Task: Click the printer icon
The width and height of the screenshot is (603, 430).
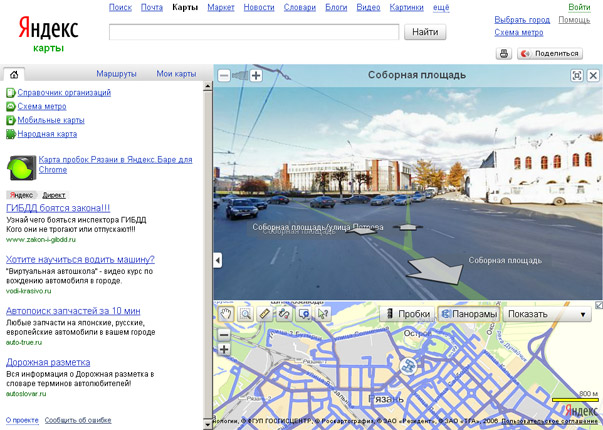Action: tap(505, 54)
